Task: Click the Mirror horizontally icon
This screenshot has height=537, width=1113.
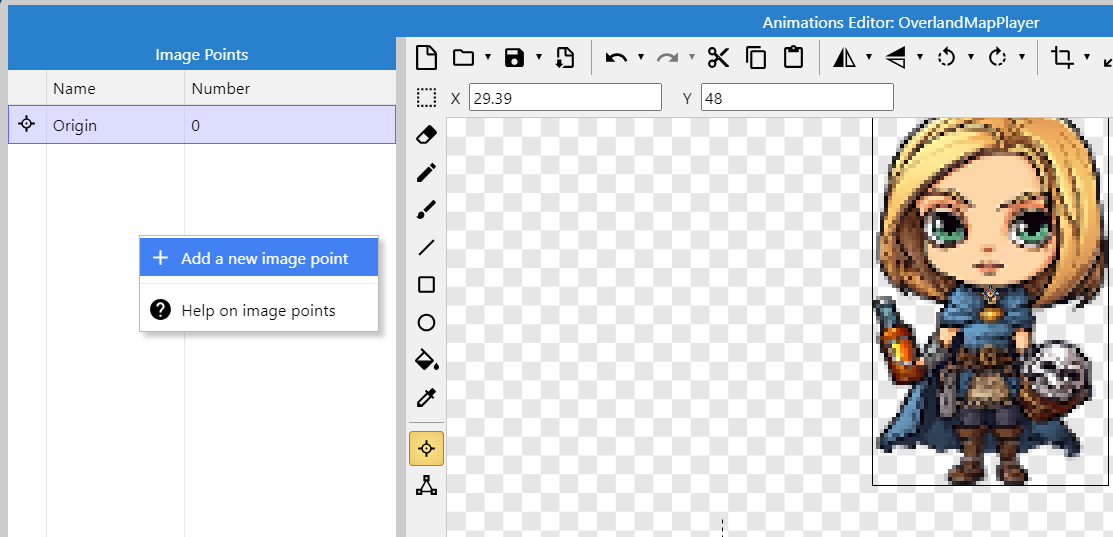Action: (845, 57)
